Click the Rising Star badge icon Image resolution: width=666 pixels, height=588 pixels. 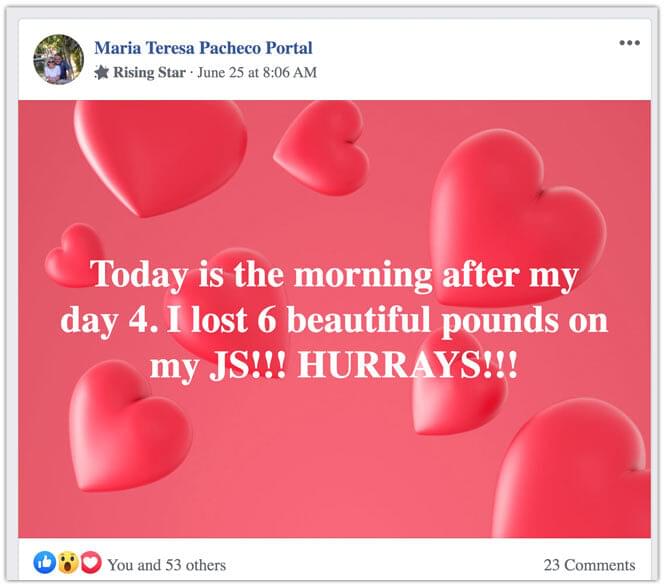(x=101, y=73)
